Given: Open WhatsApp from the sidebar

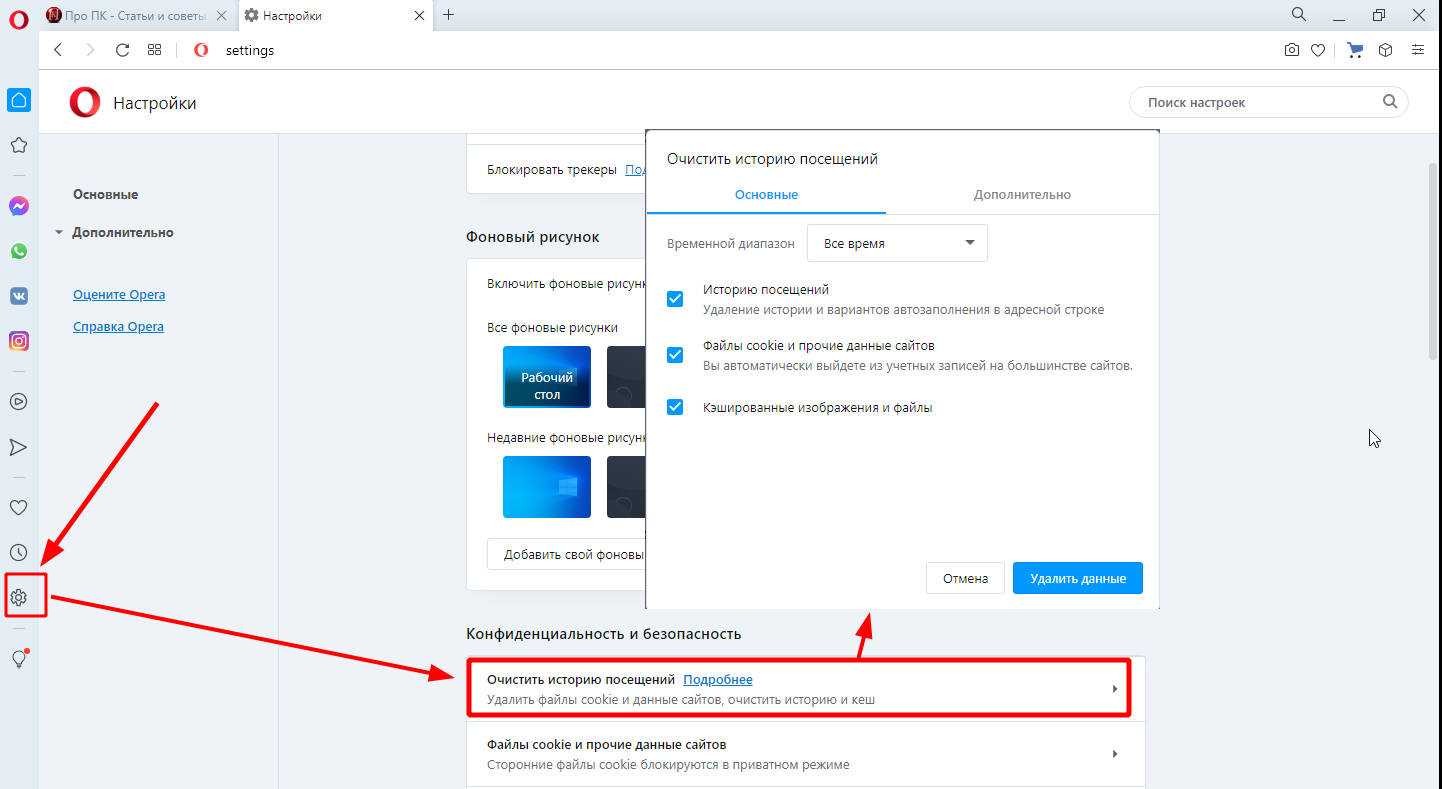Looking at the screenshot, I should pyautogui.click(x=18, y=251).
